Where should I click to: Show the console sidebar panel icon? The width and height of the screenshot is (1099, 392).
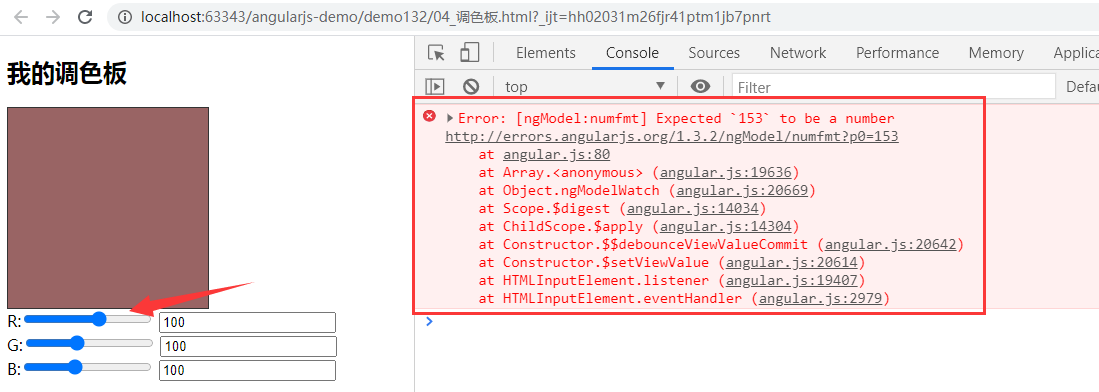click(x=435, y=86)
